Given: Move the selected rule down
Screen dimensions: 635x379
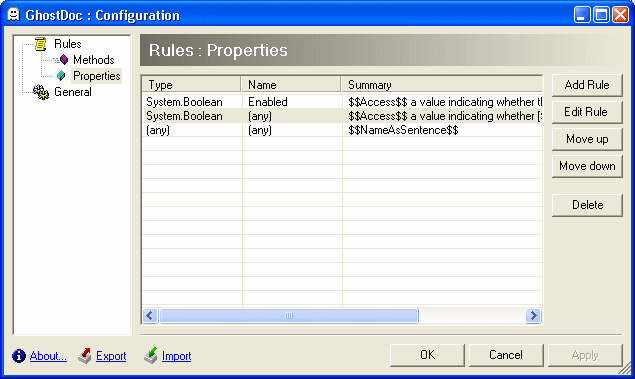Looking at the screenshot, I should click(x=587, y=166).
